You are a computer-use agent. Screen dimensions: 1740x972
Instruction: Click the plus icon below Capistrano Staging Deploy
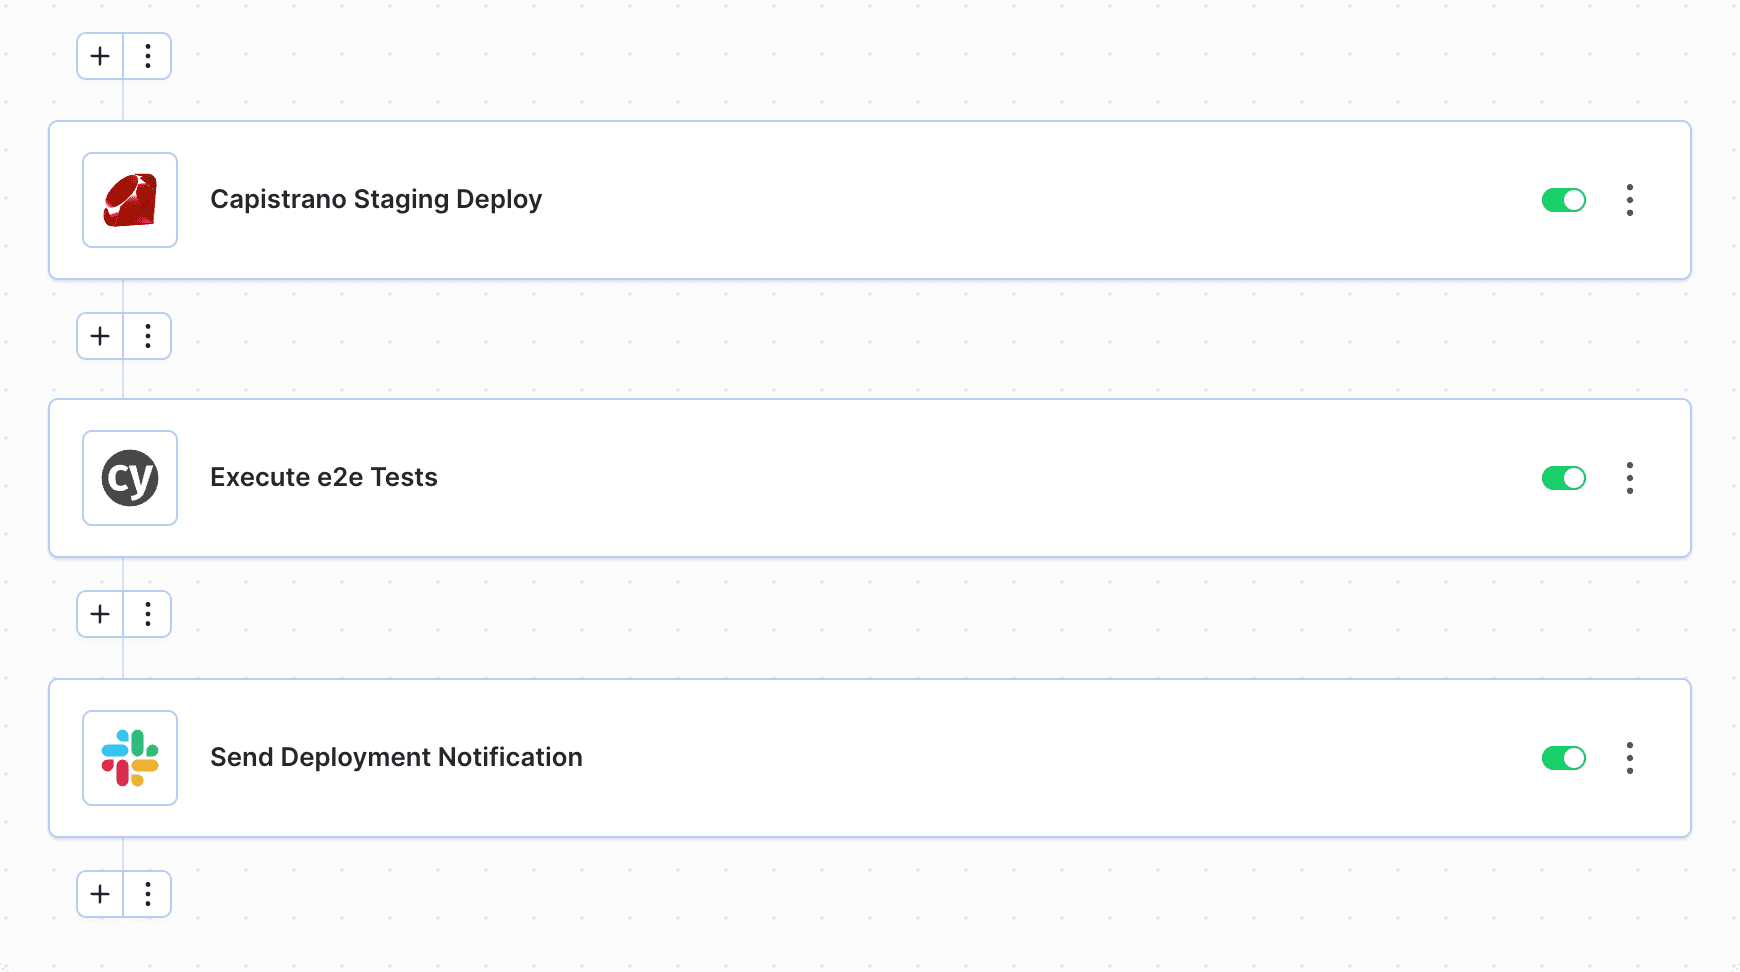coord(99,336)
